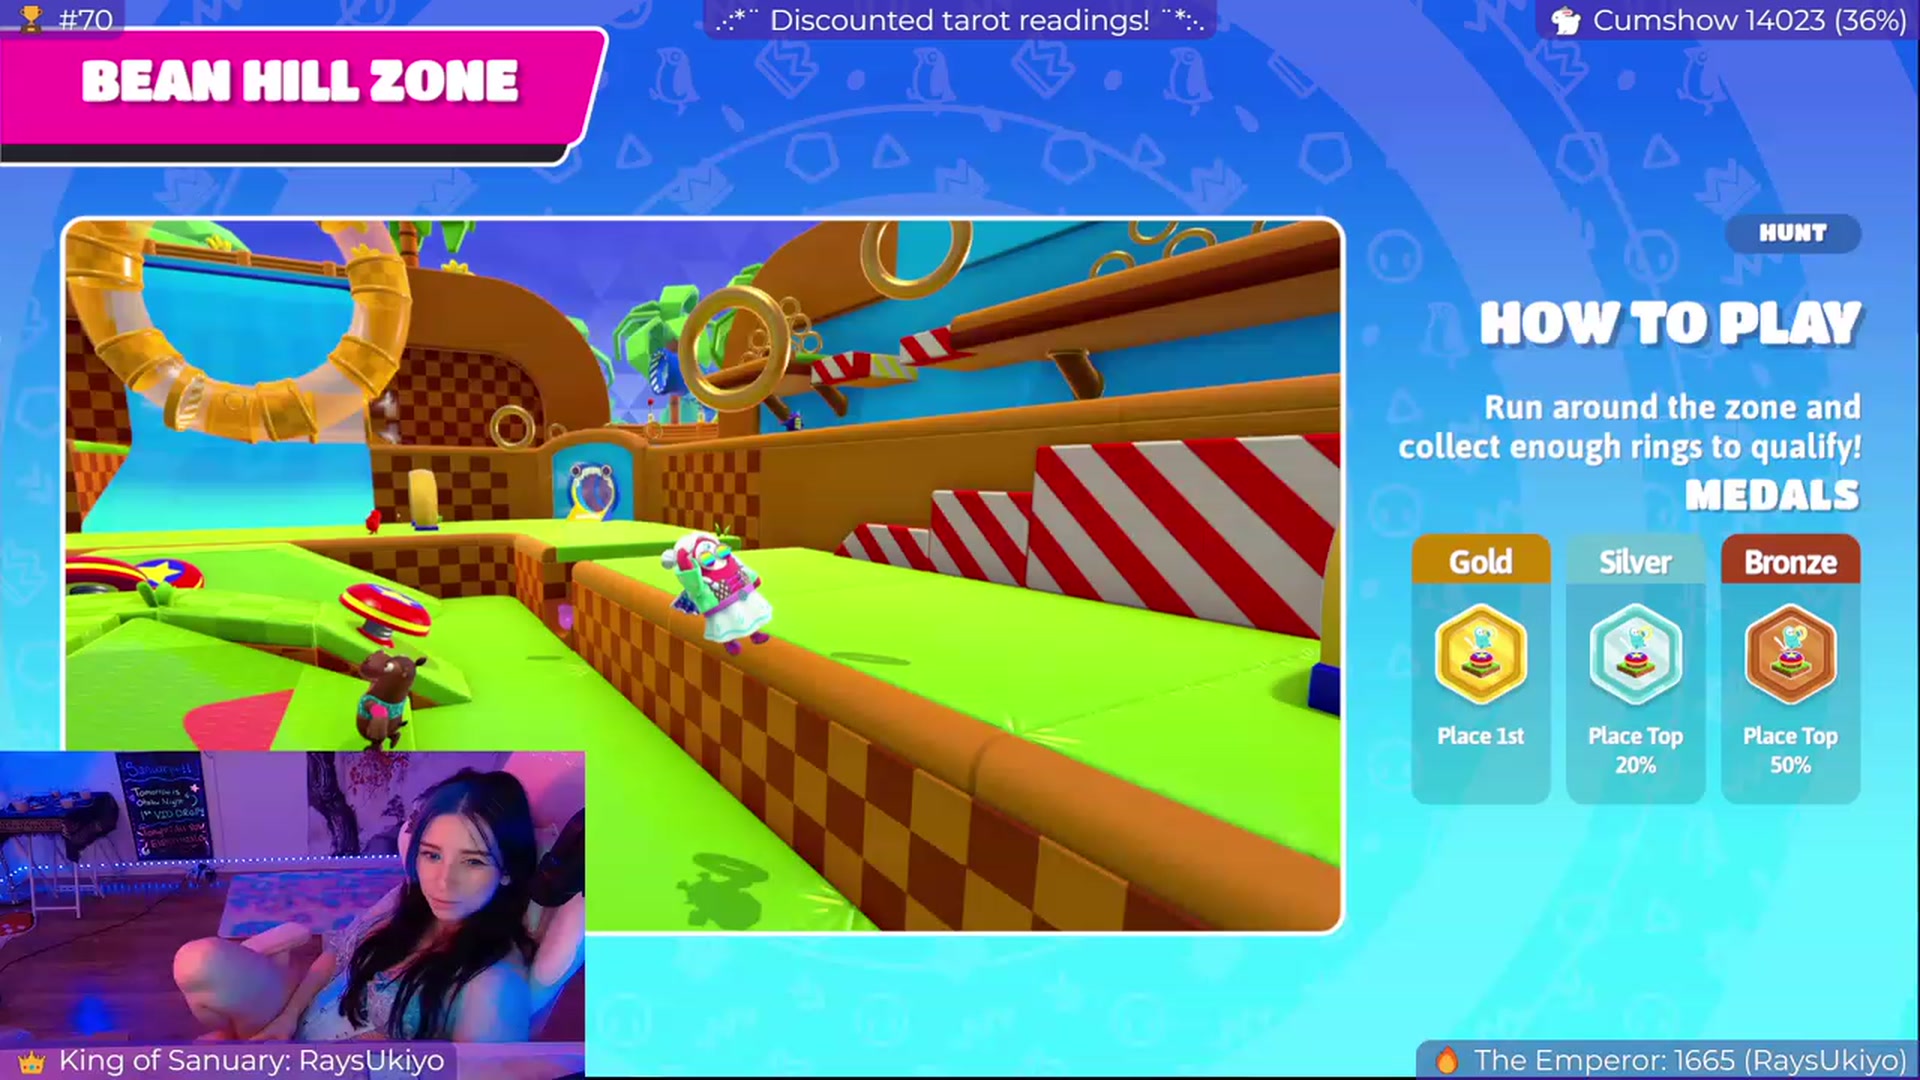
Task: Click the Silver medal badge icon
Action: coord(1636,655)
